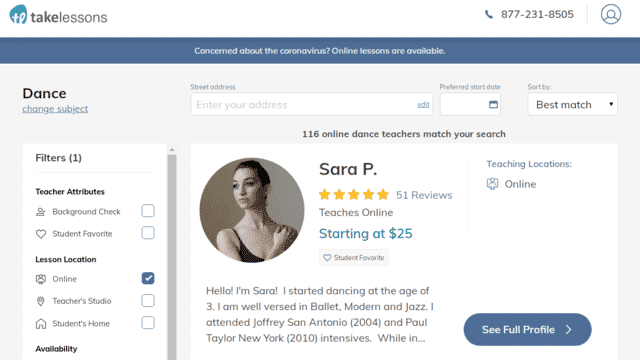Open the user account profile icon

[x=611, y=14]
